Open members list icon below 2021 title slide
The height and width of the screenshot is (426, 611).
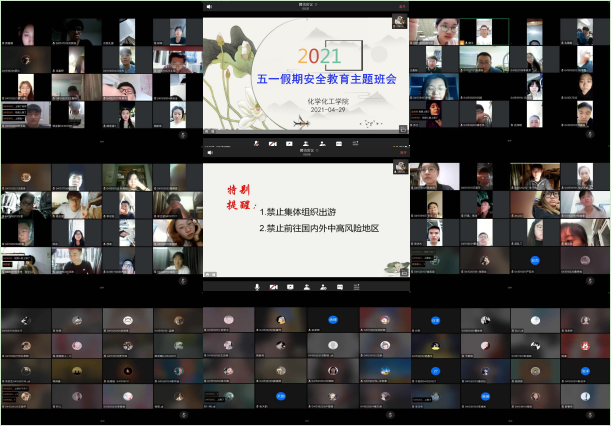tap(321, 144)
